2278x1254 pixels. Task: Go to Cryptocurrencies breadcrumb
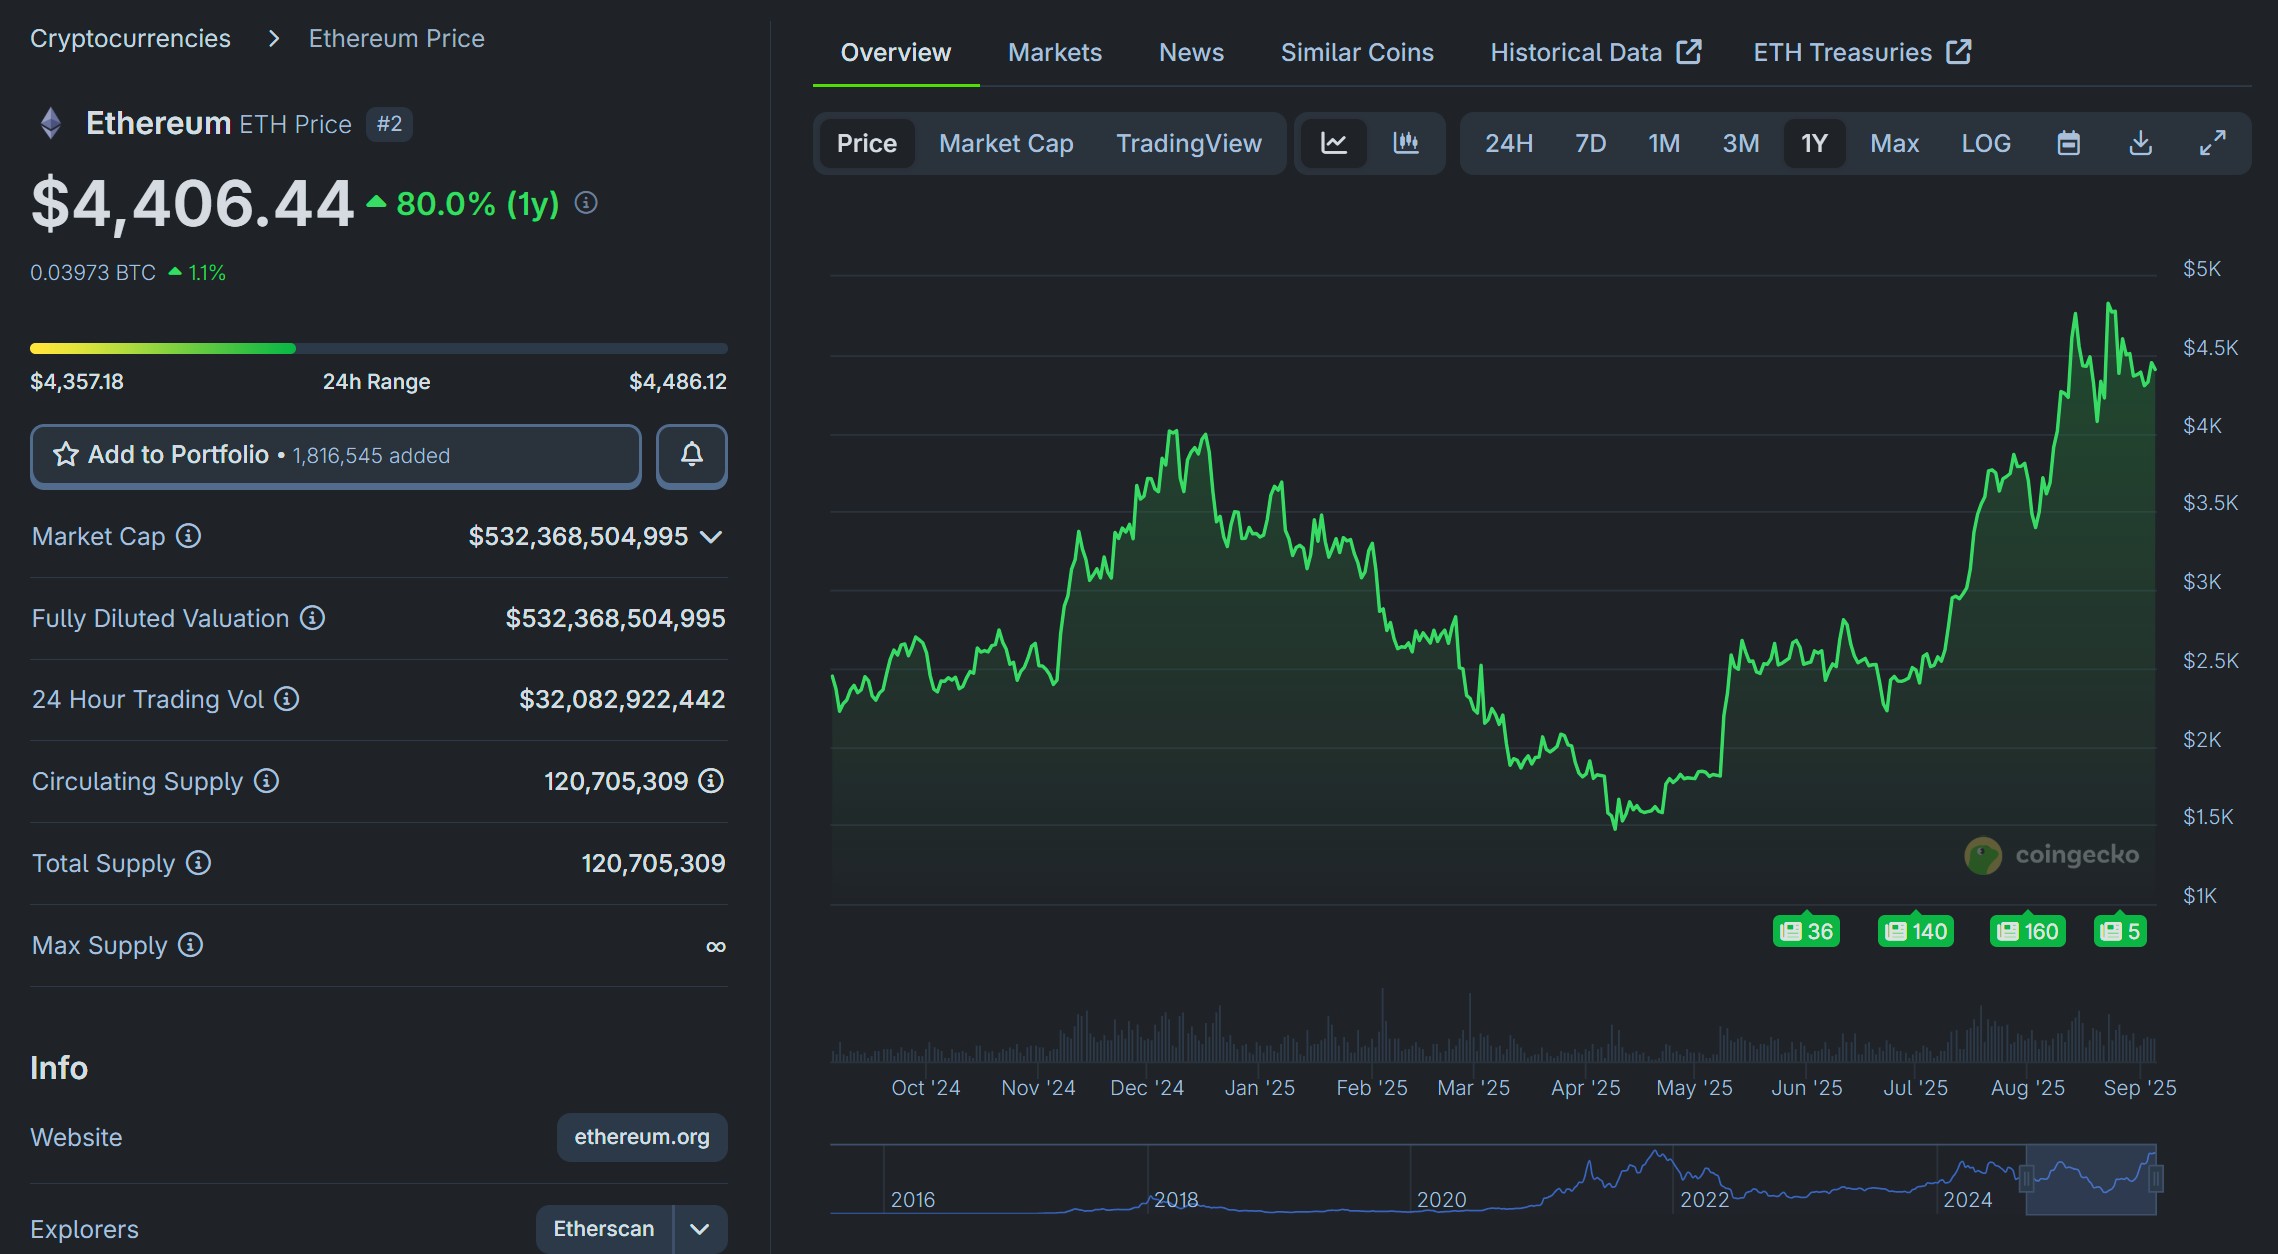tap(130, 38)
